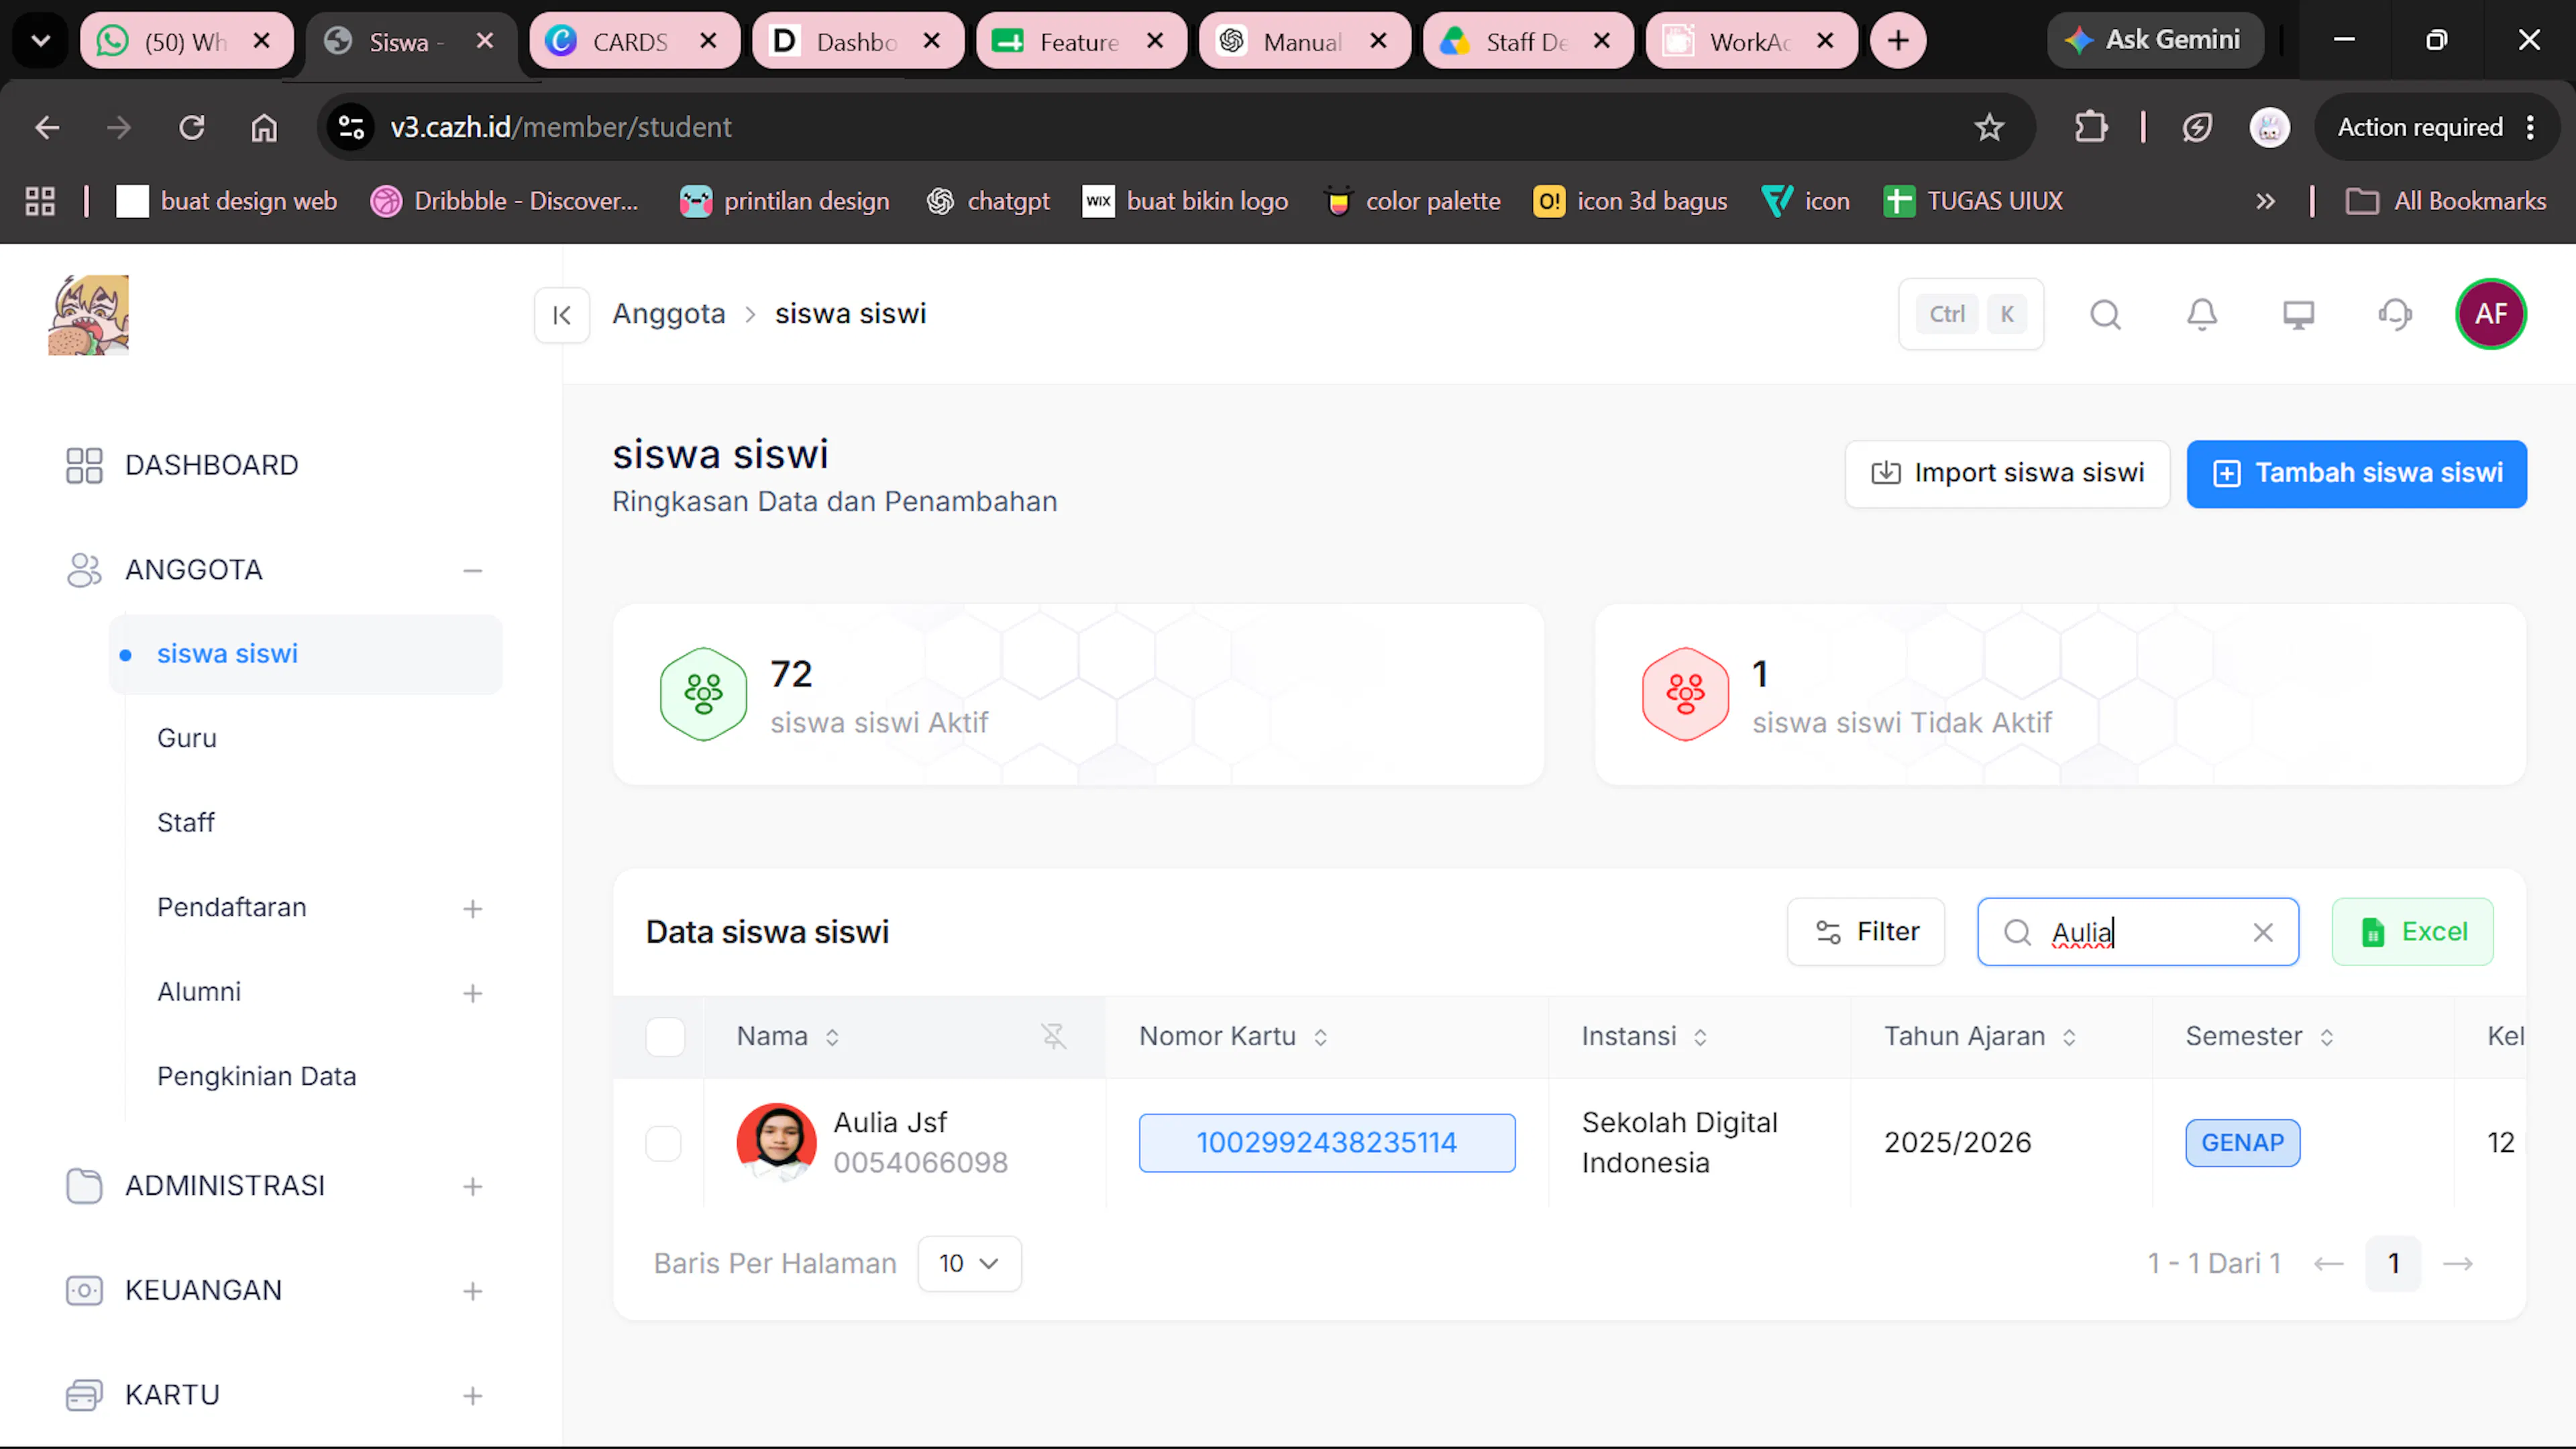Viewport: 2576px width, 1449px height.
Task: Sort the table by Nomor Kartu
Action: [x=1320, y=1037]
